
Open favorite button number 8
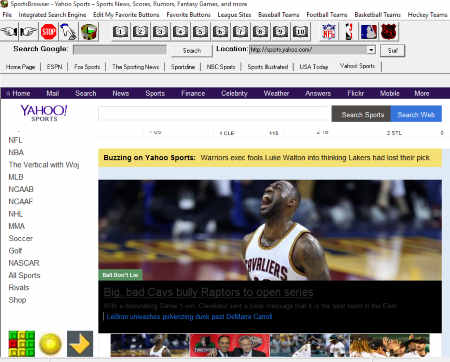(x=260, y=32)
